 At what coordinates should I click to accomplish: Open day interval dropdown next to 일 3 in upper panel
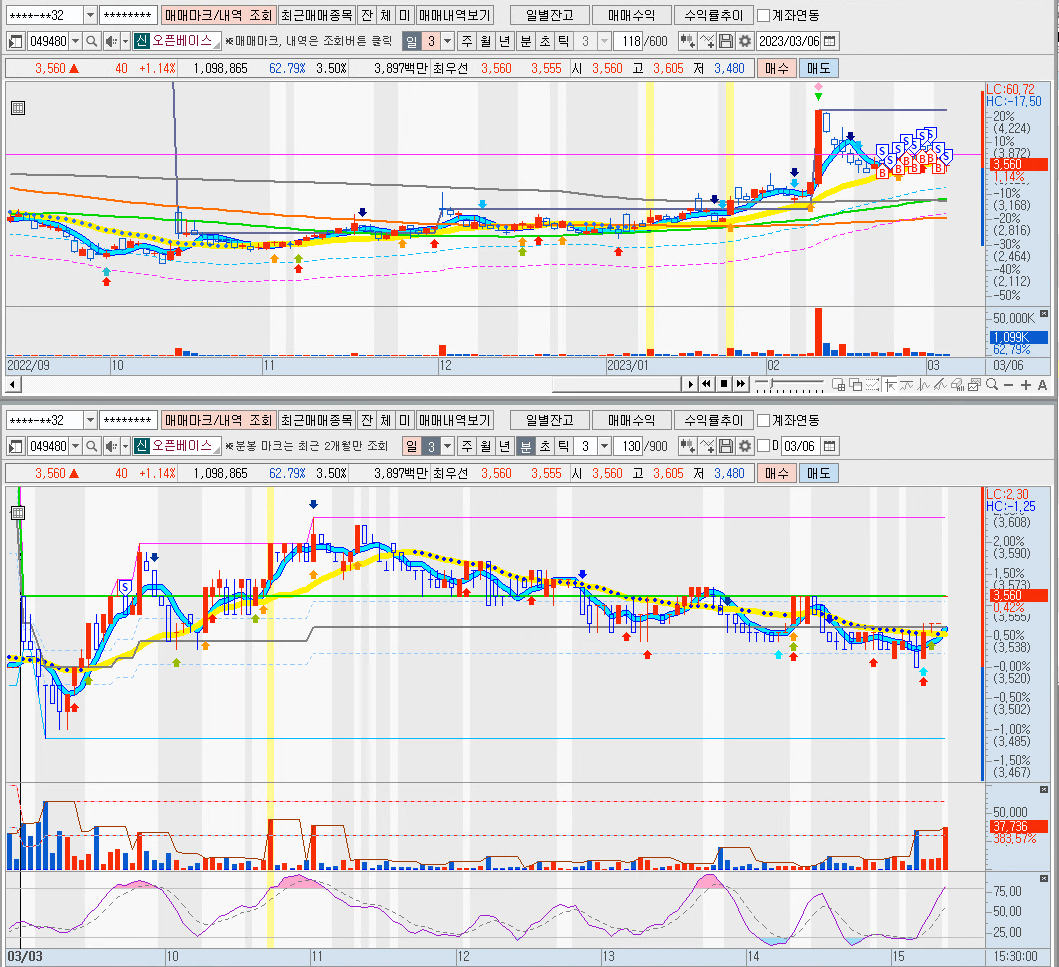click(x=447, y=41)
